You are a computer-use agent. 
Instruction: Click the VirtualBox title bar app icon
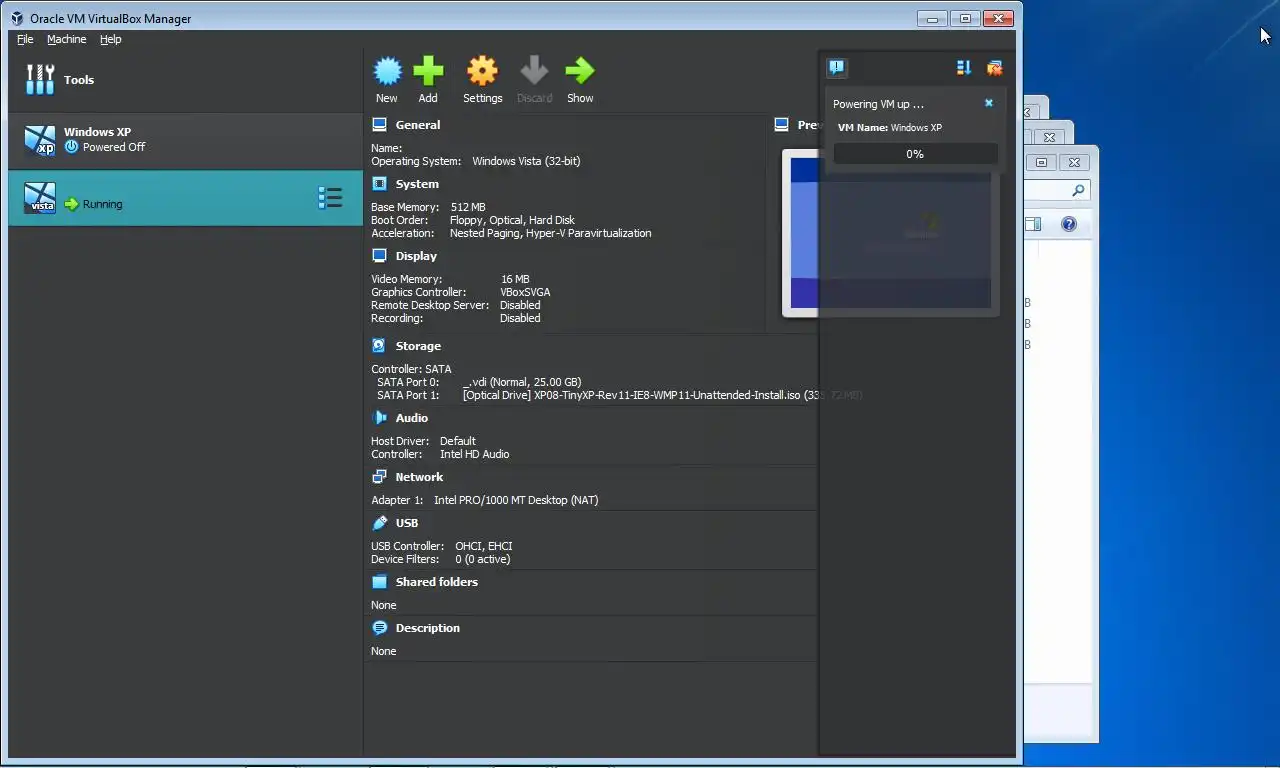pos(17,18)
